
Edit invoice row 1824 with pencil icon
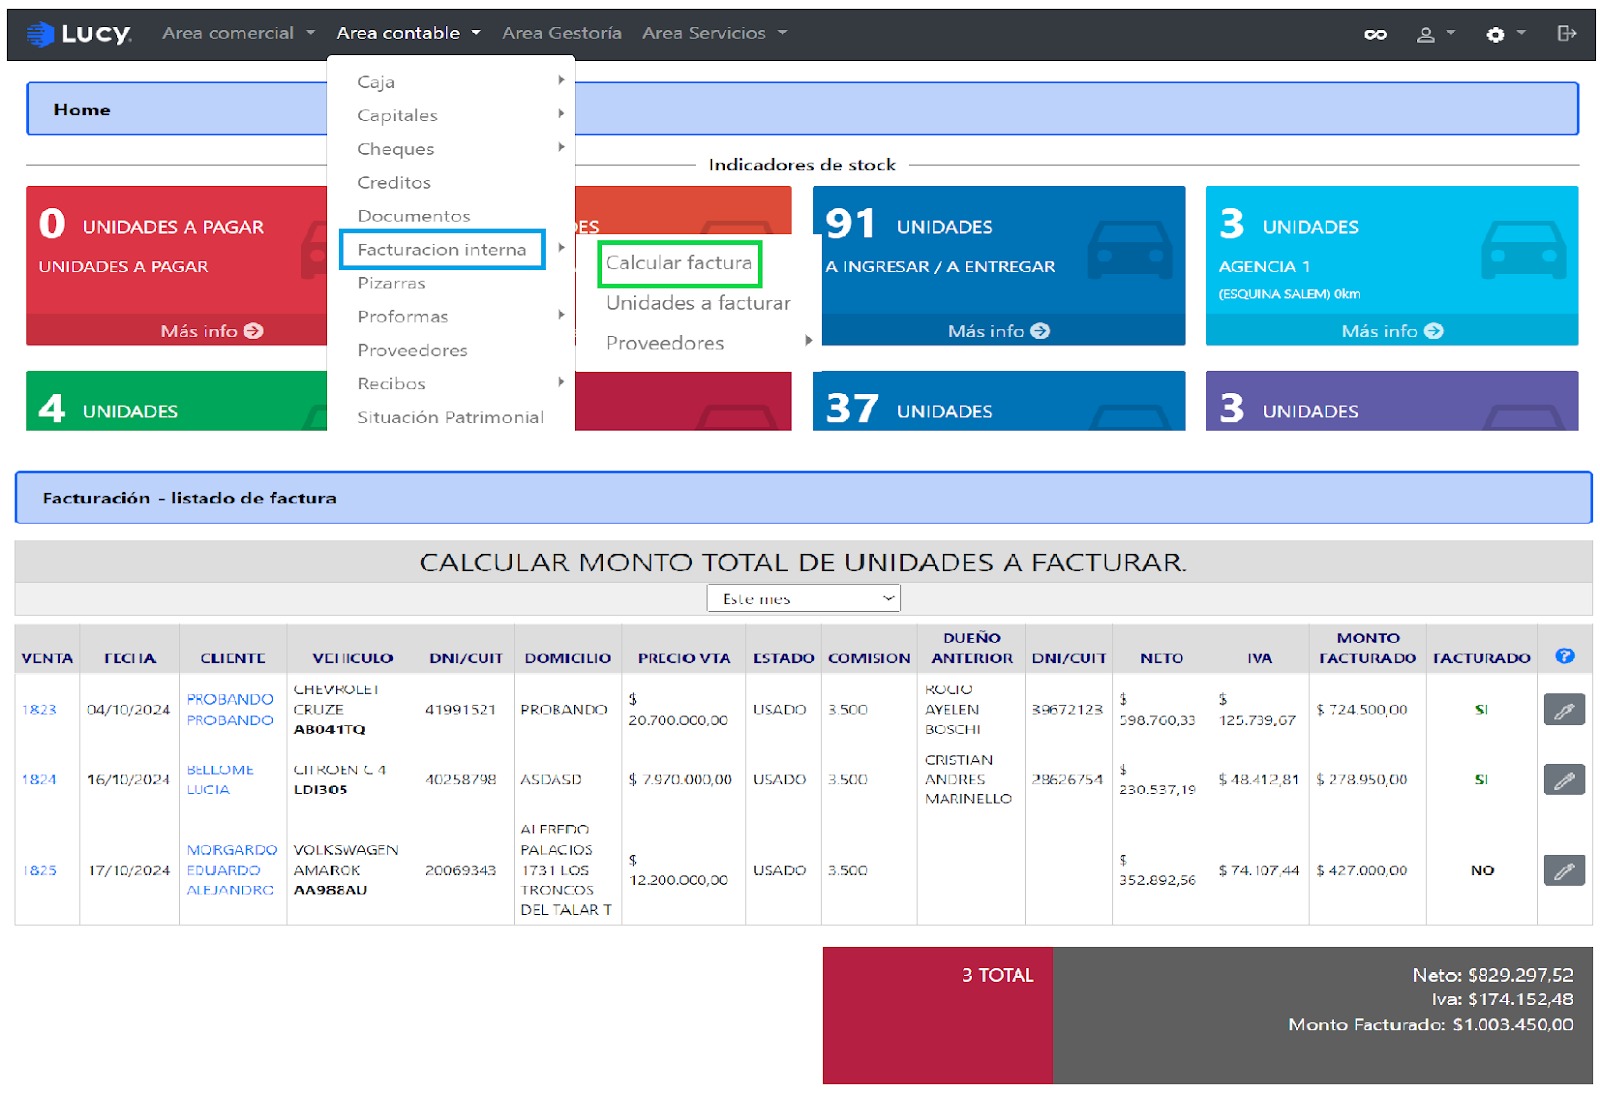point(1564,779)
